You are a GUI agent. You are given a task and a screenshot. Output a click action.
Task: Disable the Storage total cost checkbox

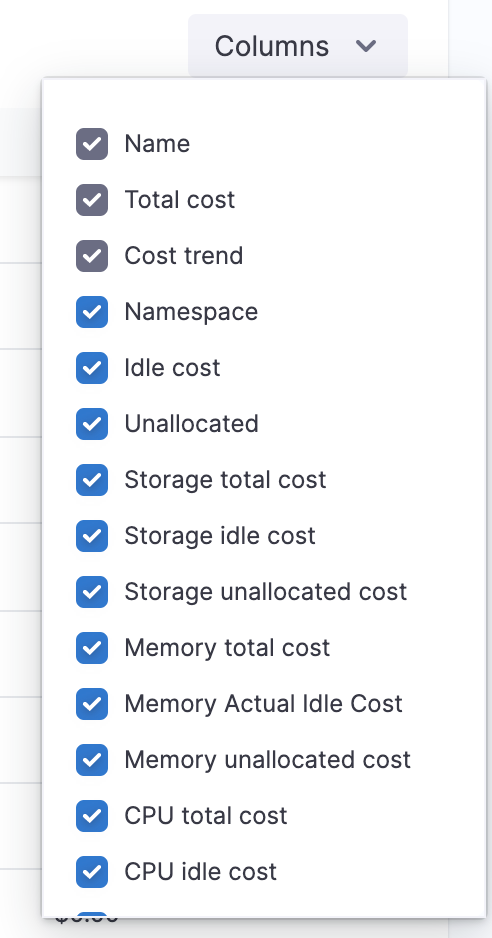tap(92, 480)
